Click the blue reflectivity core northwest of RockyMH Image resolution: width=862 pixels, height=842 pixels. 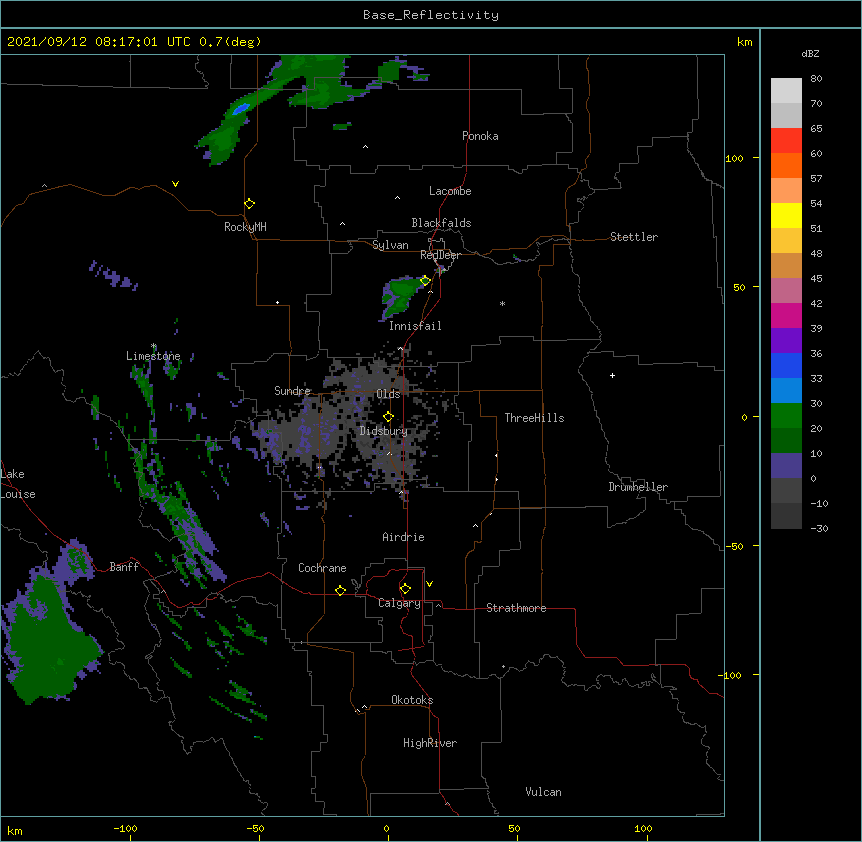(x=241, y=108)
